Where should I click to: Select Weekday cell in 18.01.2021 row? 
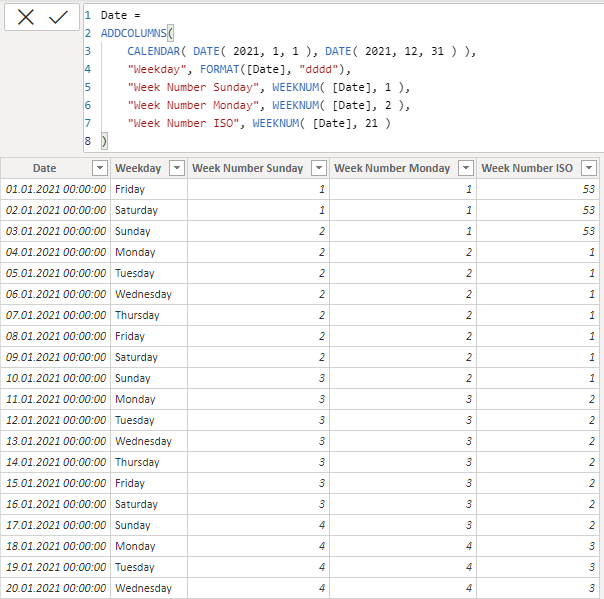149,546
